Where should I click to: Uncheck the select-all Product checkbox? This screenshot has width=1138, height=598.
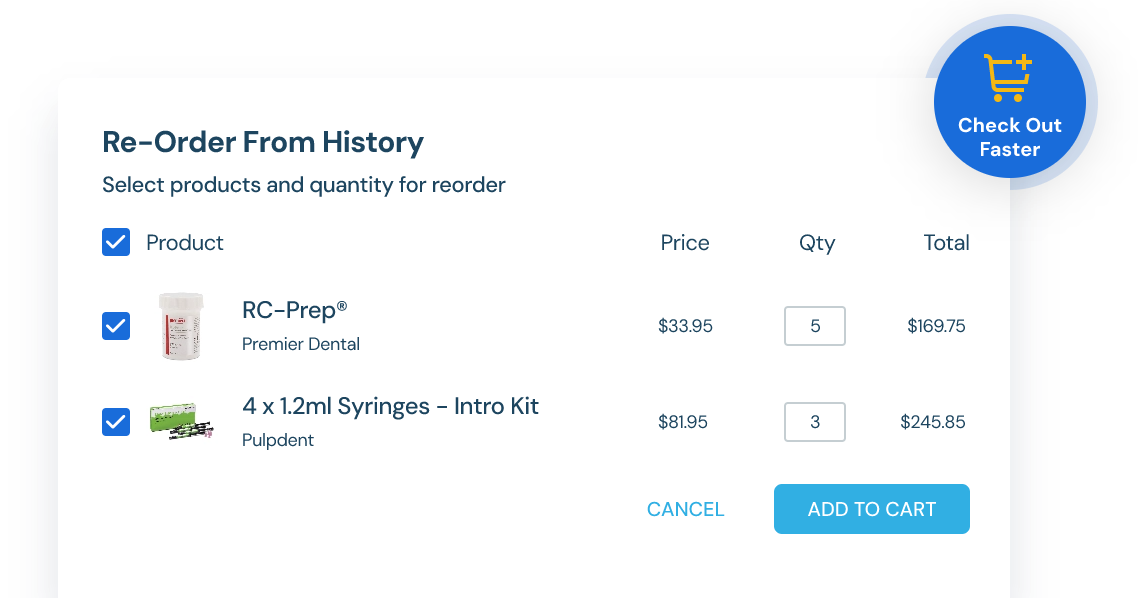coord(116,242)
